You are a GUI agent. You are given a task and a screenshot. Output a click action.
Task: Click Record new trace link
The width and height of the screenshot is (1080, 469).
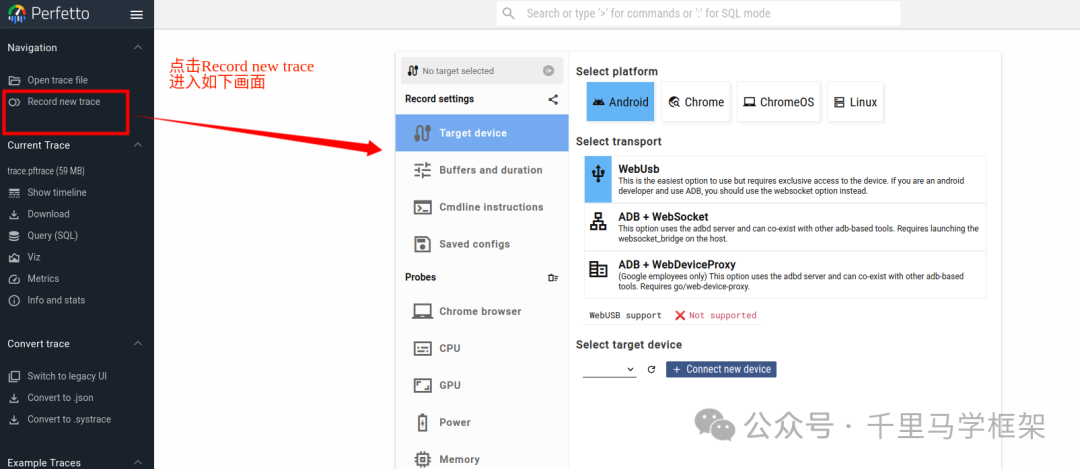pyautogui.click(x=63, y=102)
